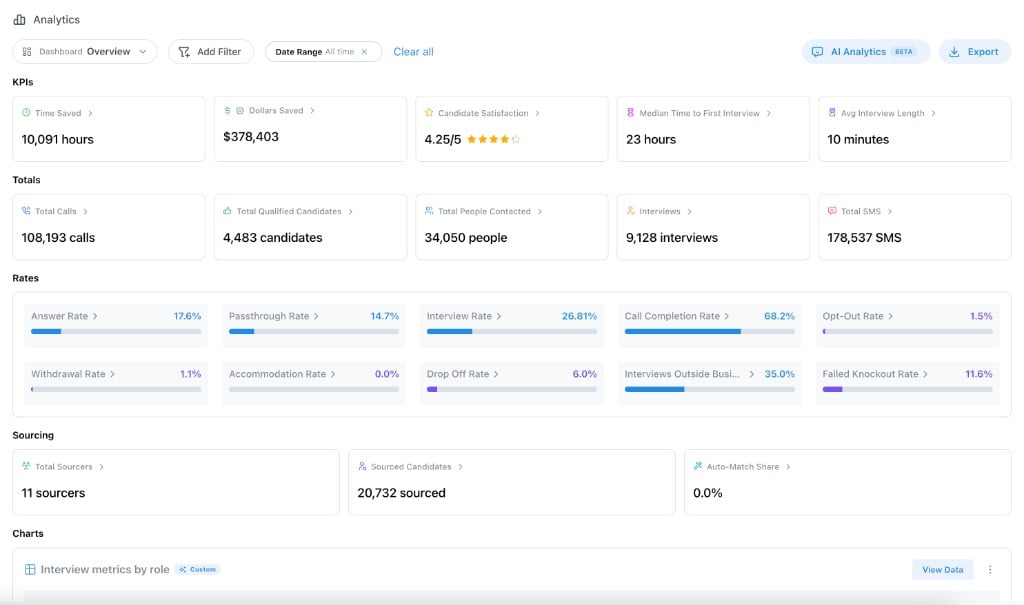The image size is (1024, 605).
Task: Click the $378,403 value
Action: pyautogui.click(x=251, y=137)
